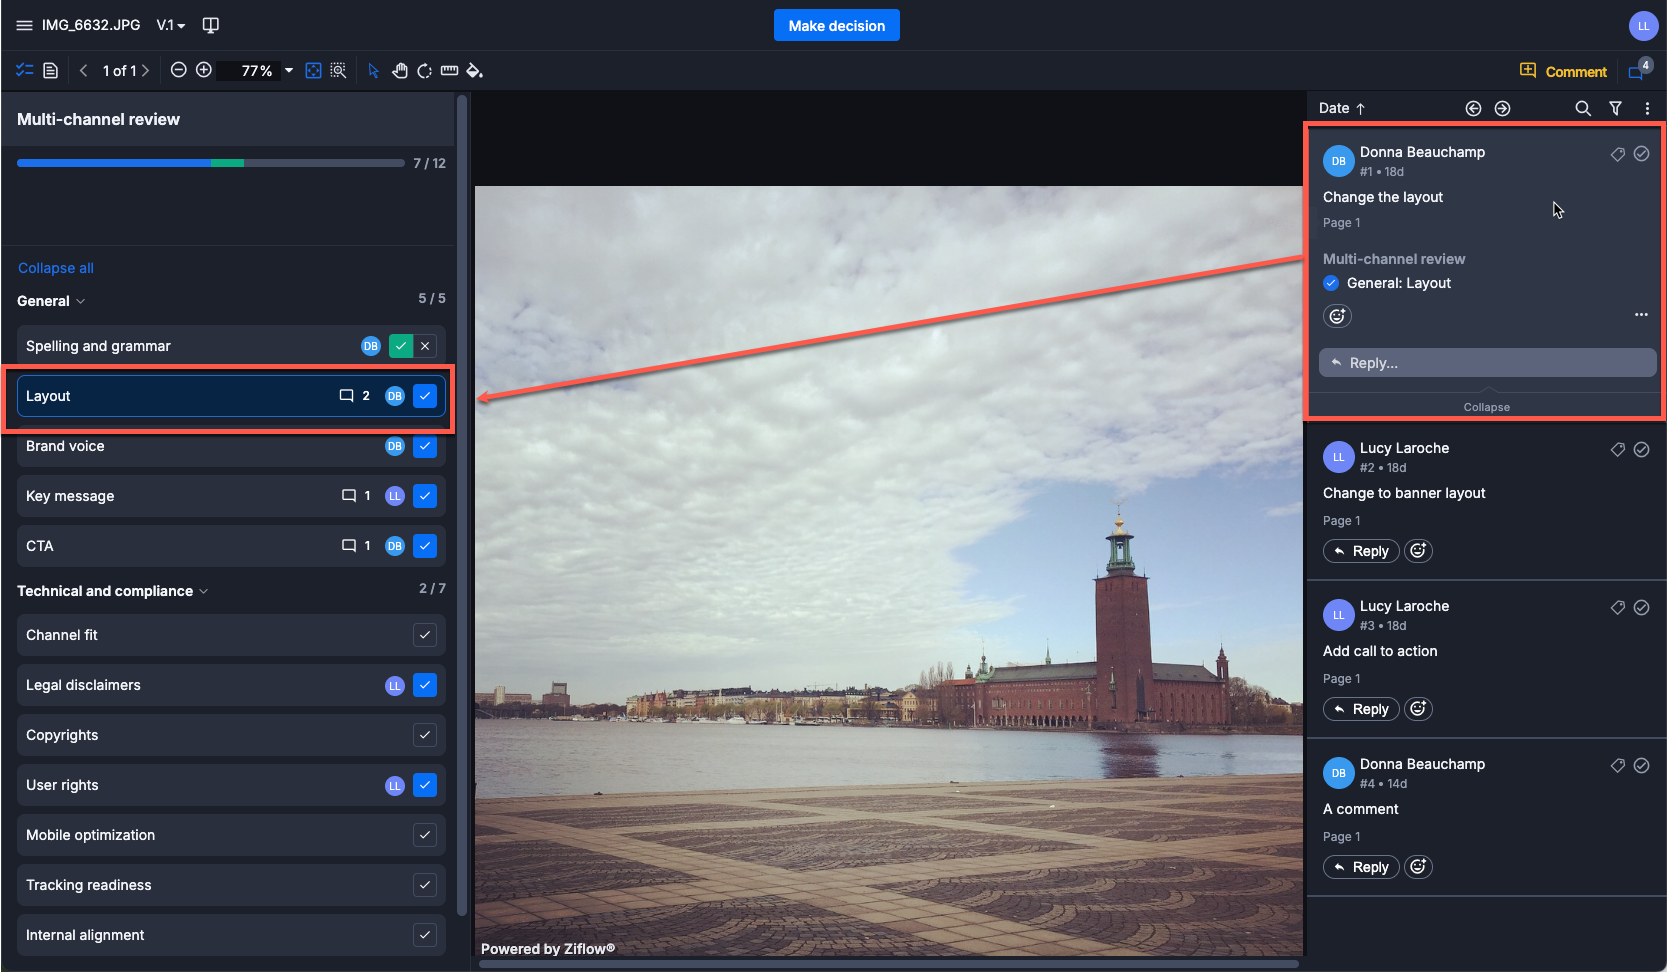Viewport: 1667px width, 972px height.
Task: Open the zoom percentage dropdown arrow
Action: pos(289,71)
